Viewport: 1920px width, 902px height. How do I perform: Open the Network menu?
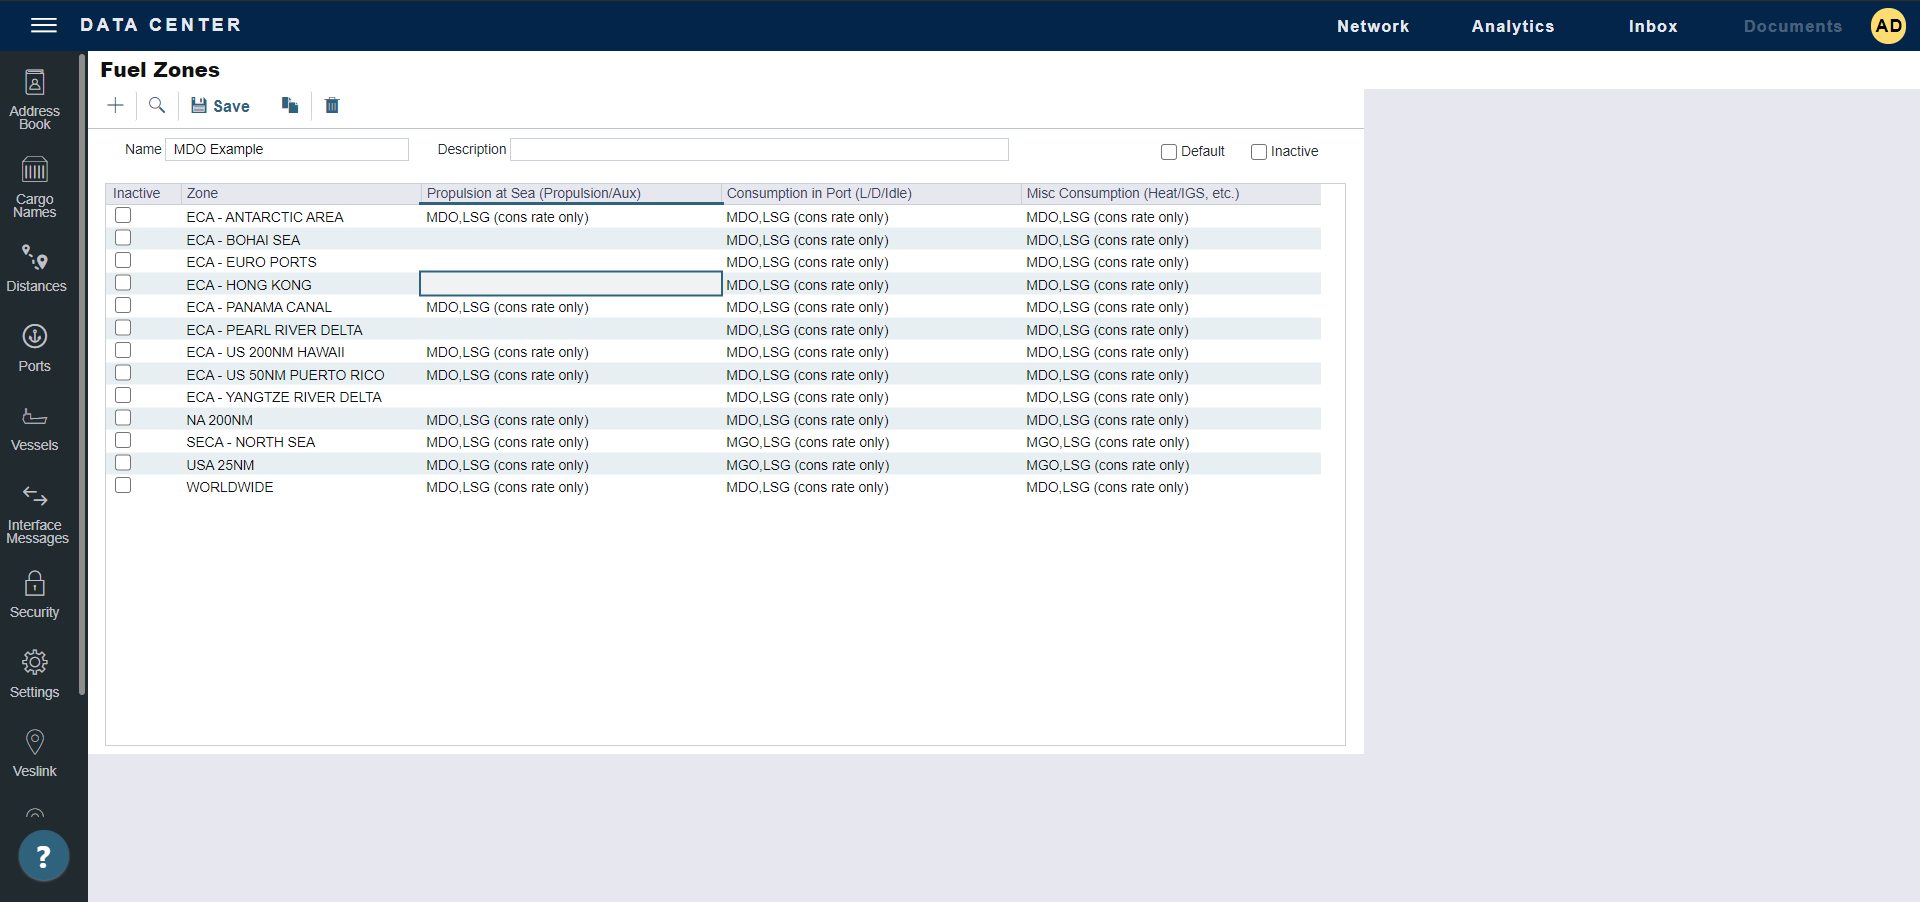(1372, 26)
